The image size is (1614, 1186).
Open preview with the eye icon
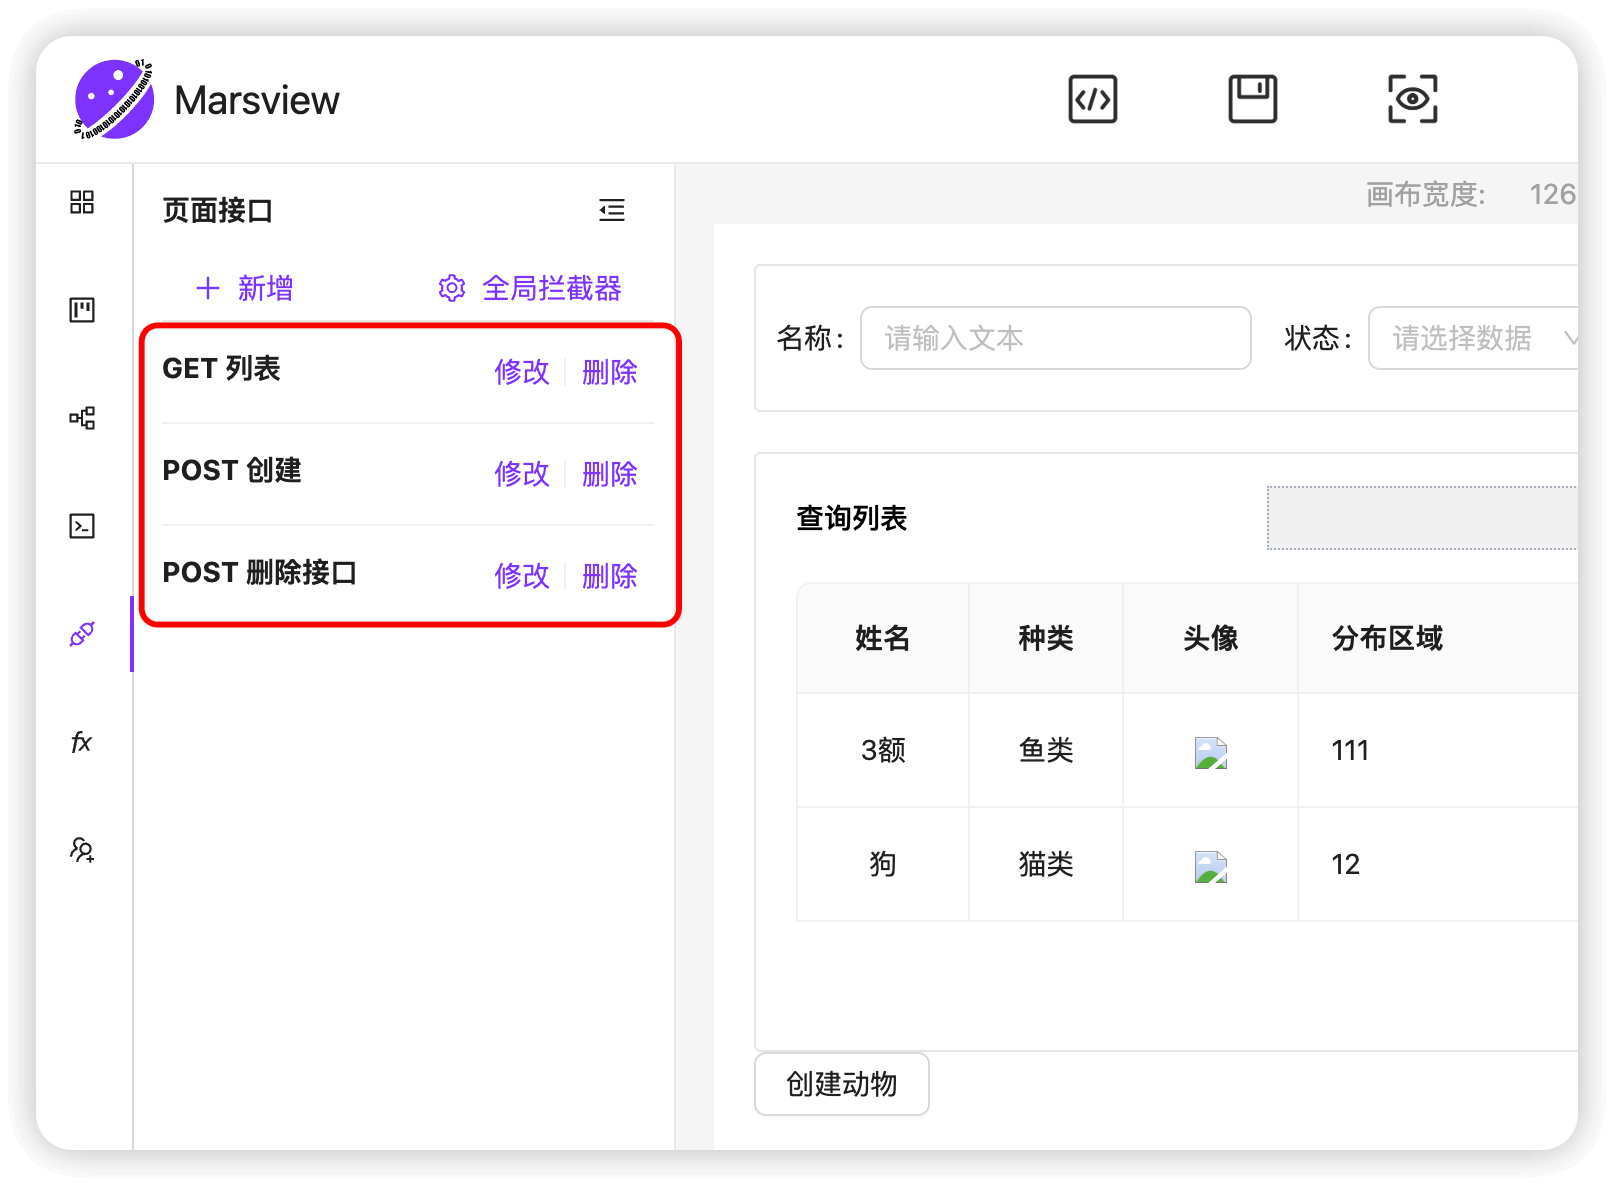pyautogui.click(x=1412, y=99)
